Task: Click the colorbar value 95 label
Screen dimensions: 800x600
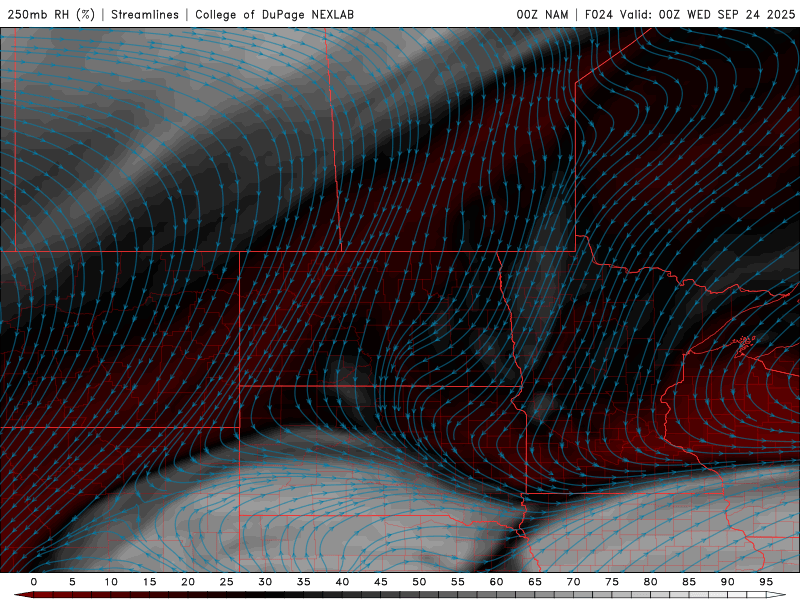Action: tap(766, 582)
